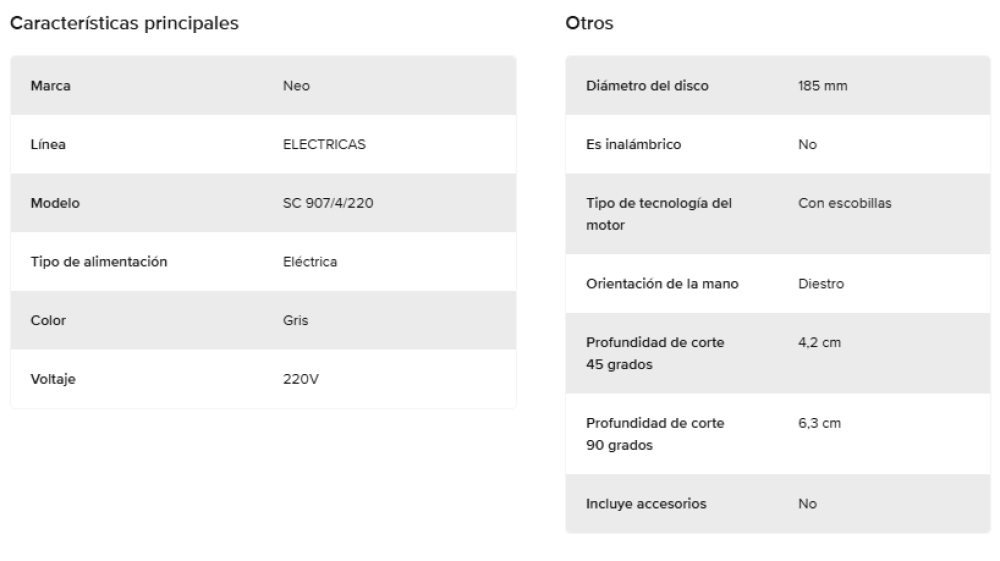This screenshot has height=561, width=1000.
Task: Select the 185 mm value
Action: [x=822, y=85]
